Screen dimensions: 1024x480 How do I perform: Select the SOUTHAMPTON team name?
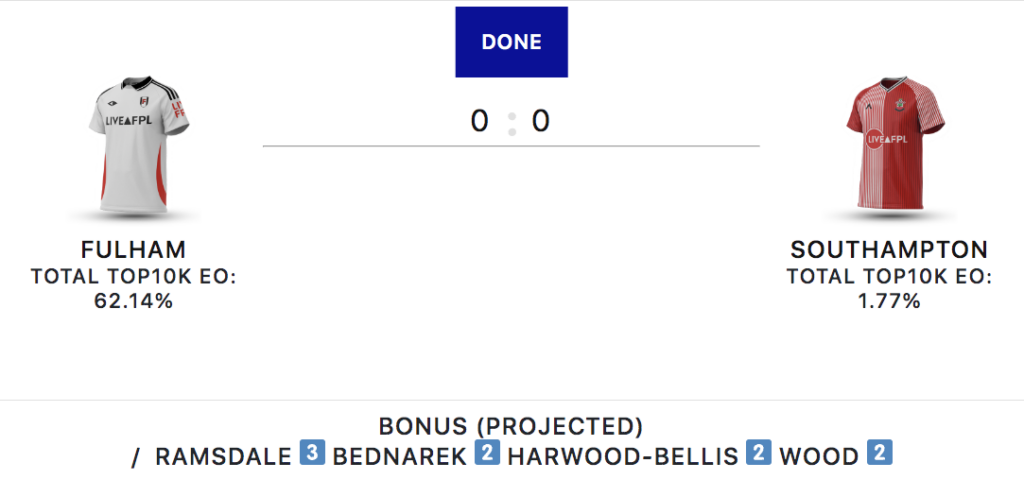(889, 250)
